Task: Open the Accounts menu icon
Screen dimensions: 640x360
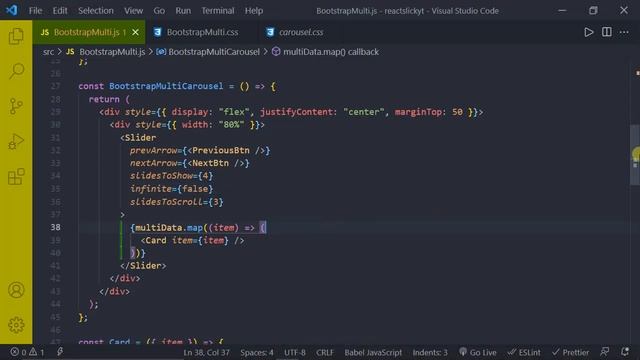Action: [x=16, y=290]
